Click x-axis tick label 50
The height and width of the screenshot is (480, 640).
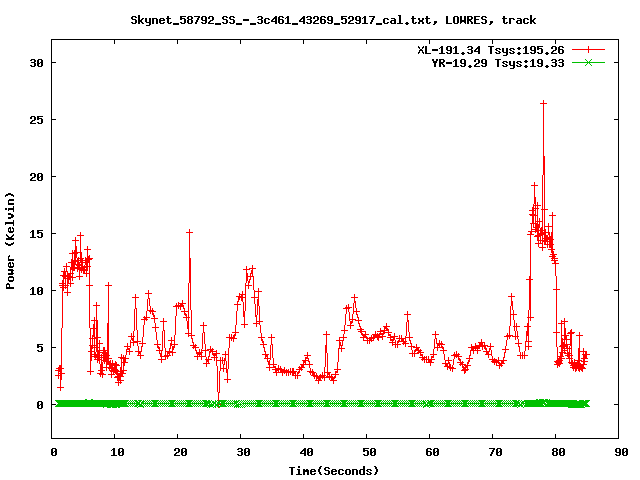[369, 452]
